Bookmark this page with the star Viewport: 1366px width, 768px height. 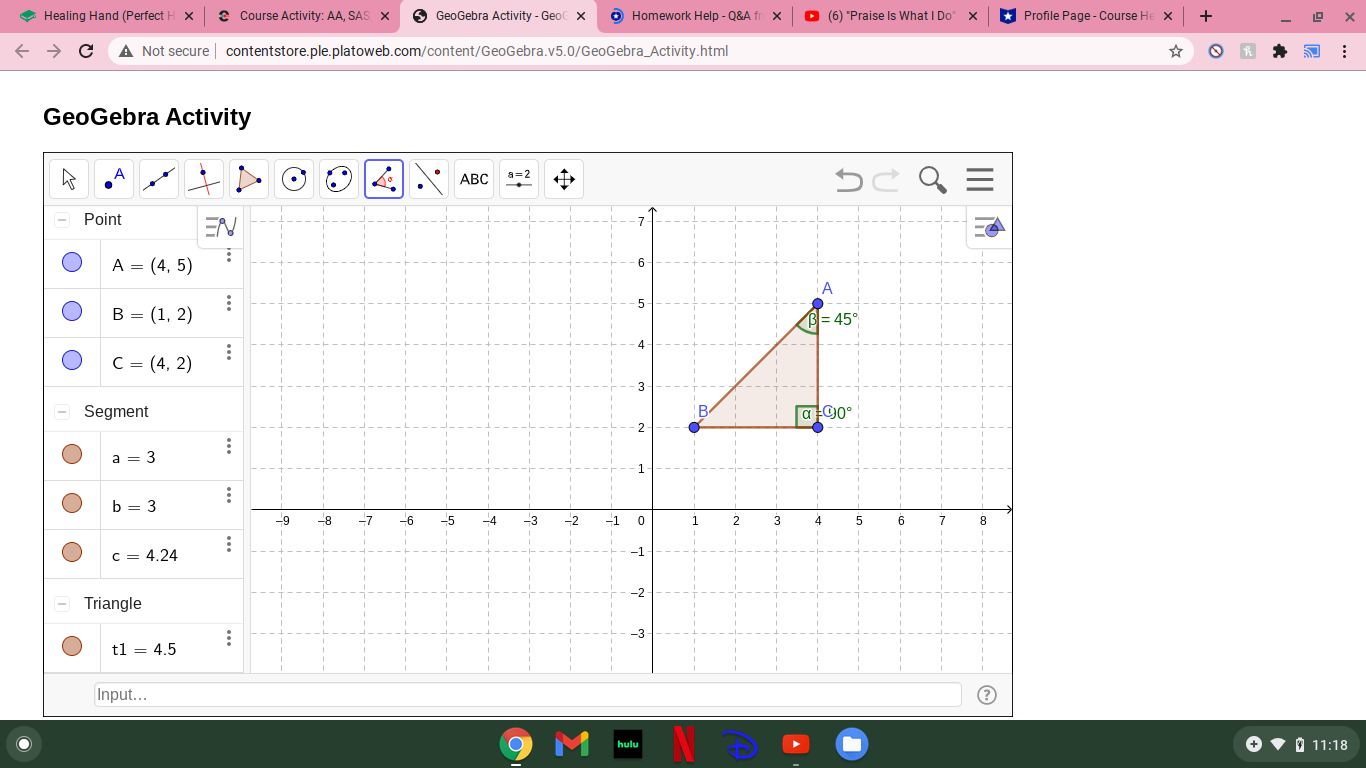(1176, 51)
